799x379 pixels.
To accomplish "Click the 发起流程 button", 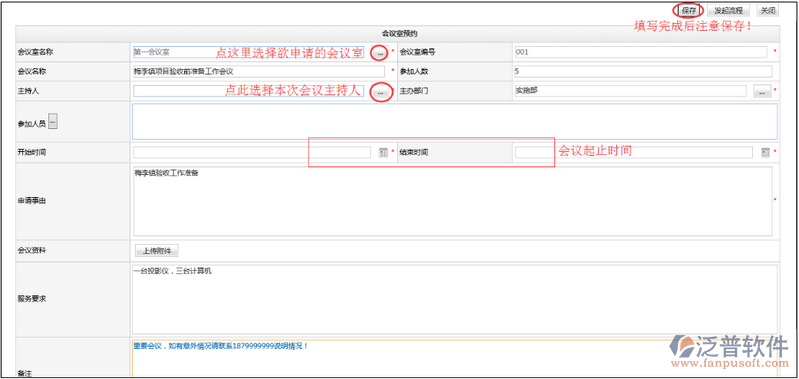I will coord(728,11).
